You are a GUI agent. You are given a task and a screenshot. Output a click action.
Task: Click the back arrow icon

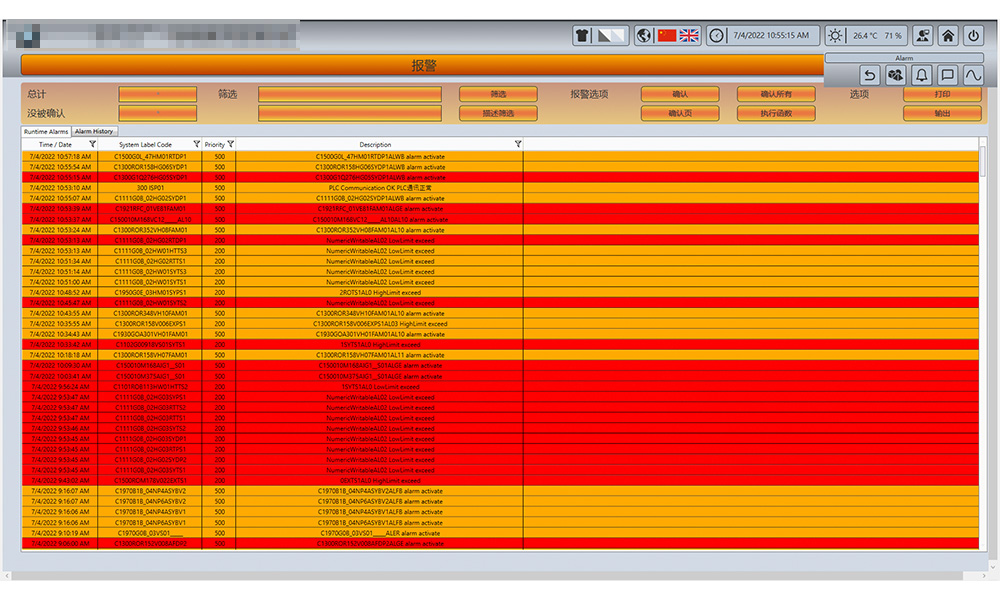[x=870, y=75]
